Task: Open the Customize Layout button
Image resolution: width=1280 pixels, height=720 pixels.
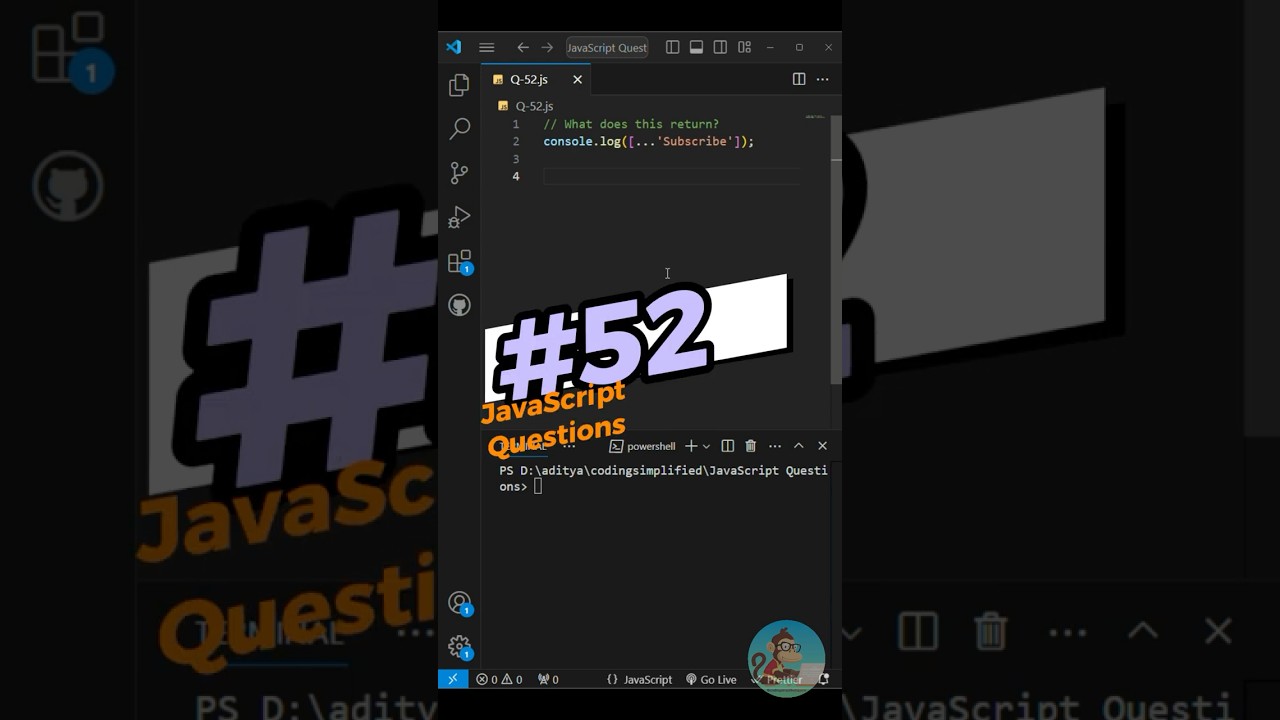Action: 744,47
